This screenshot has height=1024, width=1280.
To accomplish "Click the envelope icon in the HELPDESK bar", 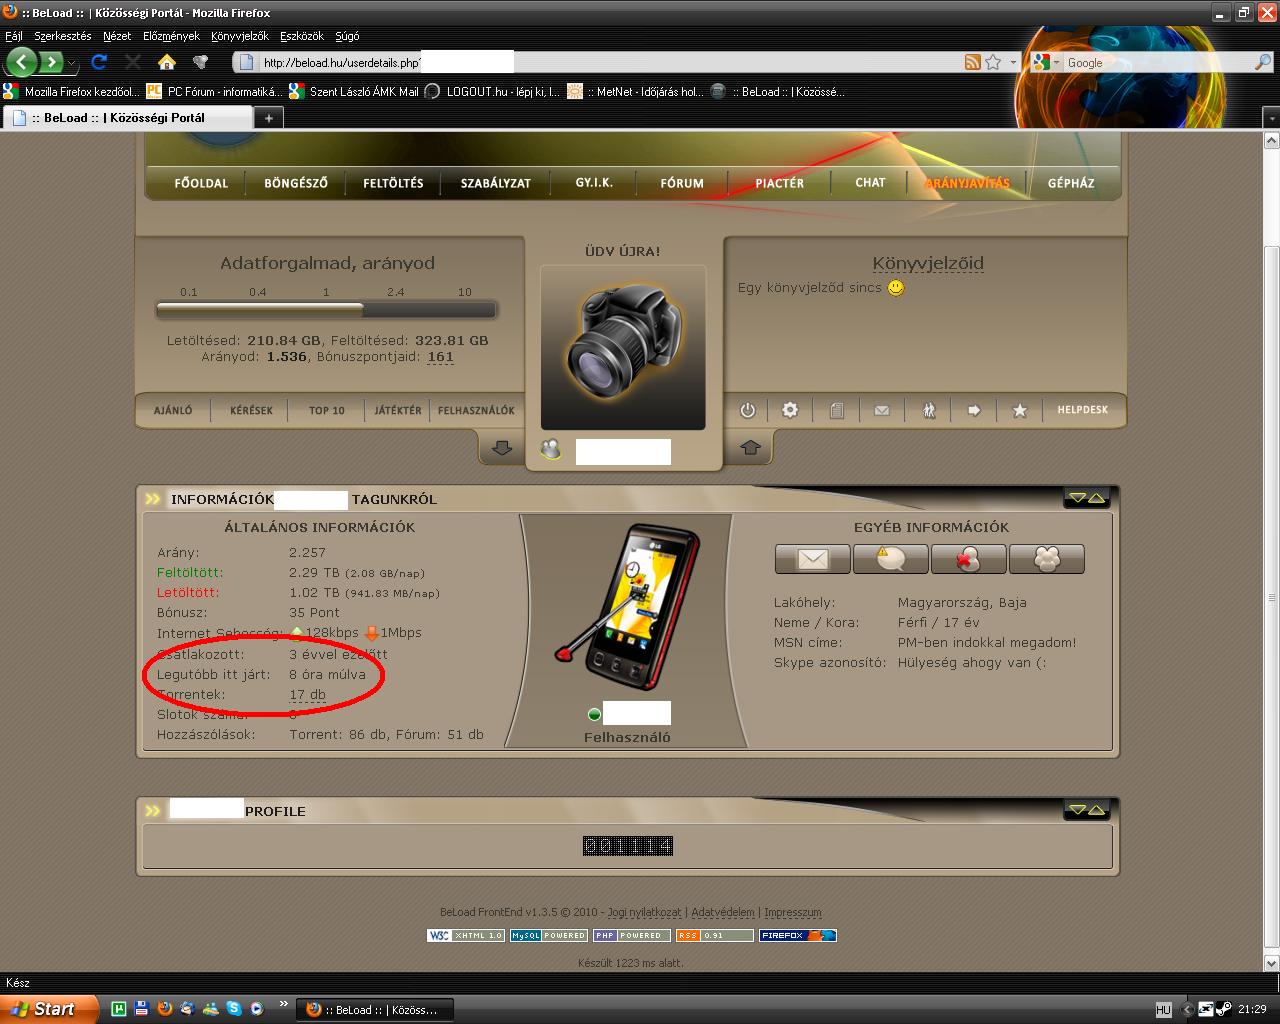I will (x=881, y=410).
